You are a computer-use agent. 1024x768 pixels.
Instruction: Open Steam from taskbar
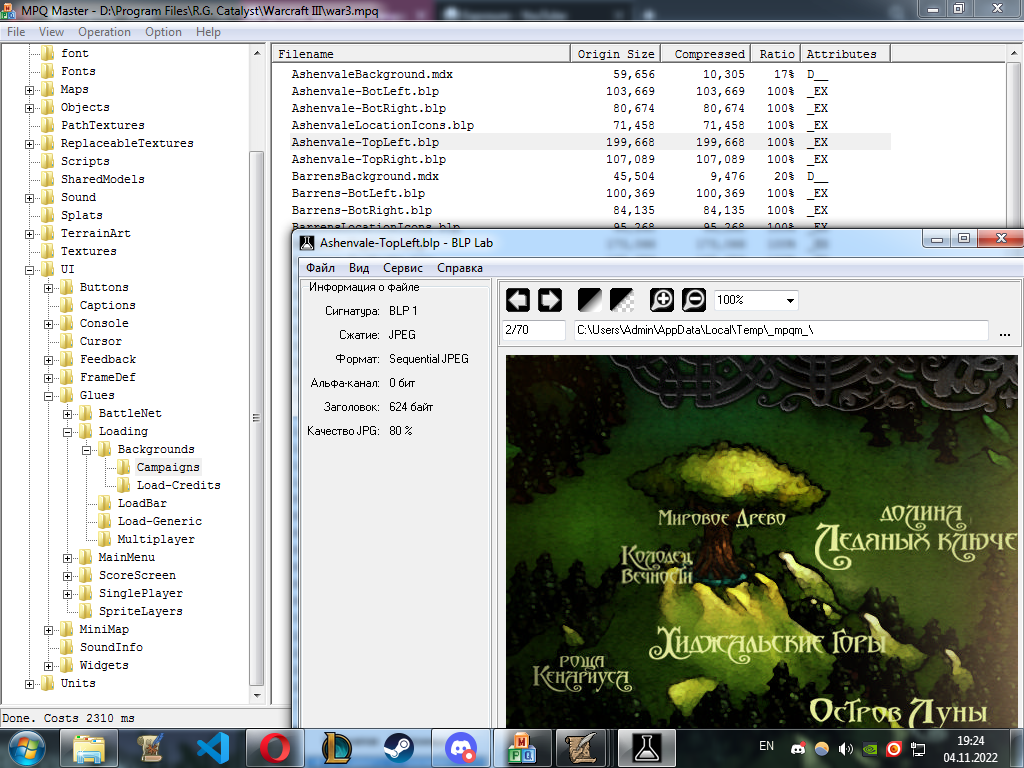[x=398, y=748]
